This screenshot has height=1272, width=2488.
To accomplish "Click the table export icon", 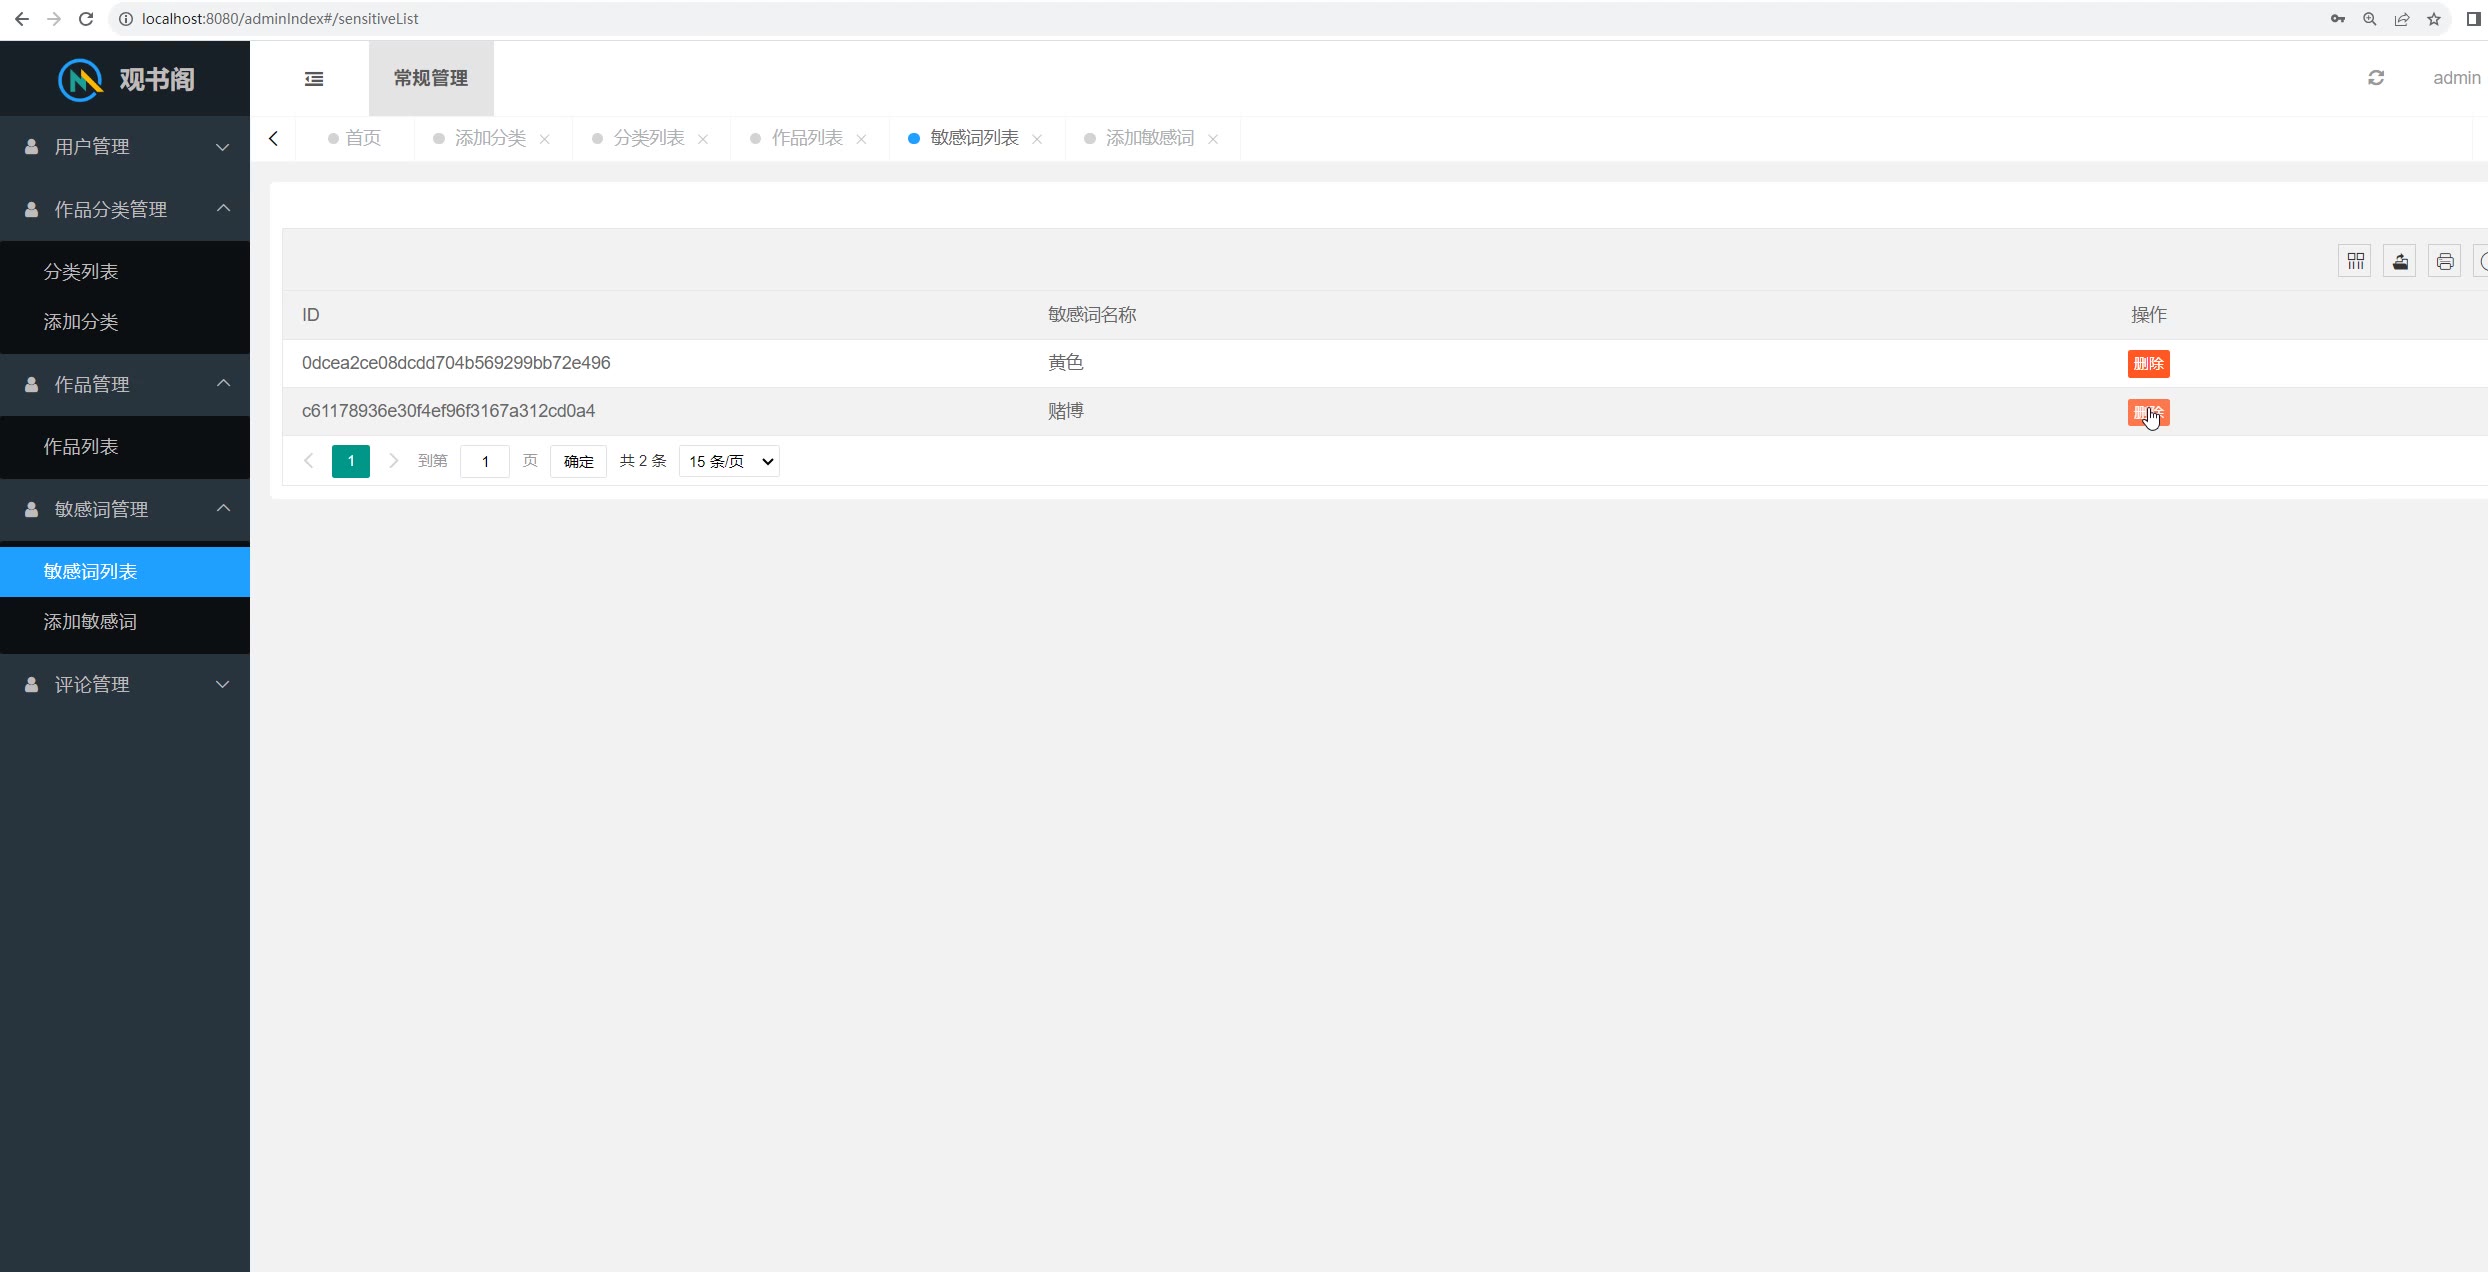I will pyautogui.click(x=2400, y=262).
